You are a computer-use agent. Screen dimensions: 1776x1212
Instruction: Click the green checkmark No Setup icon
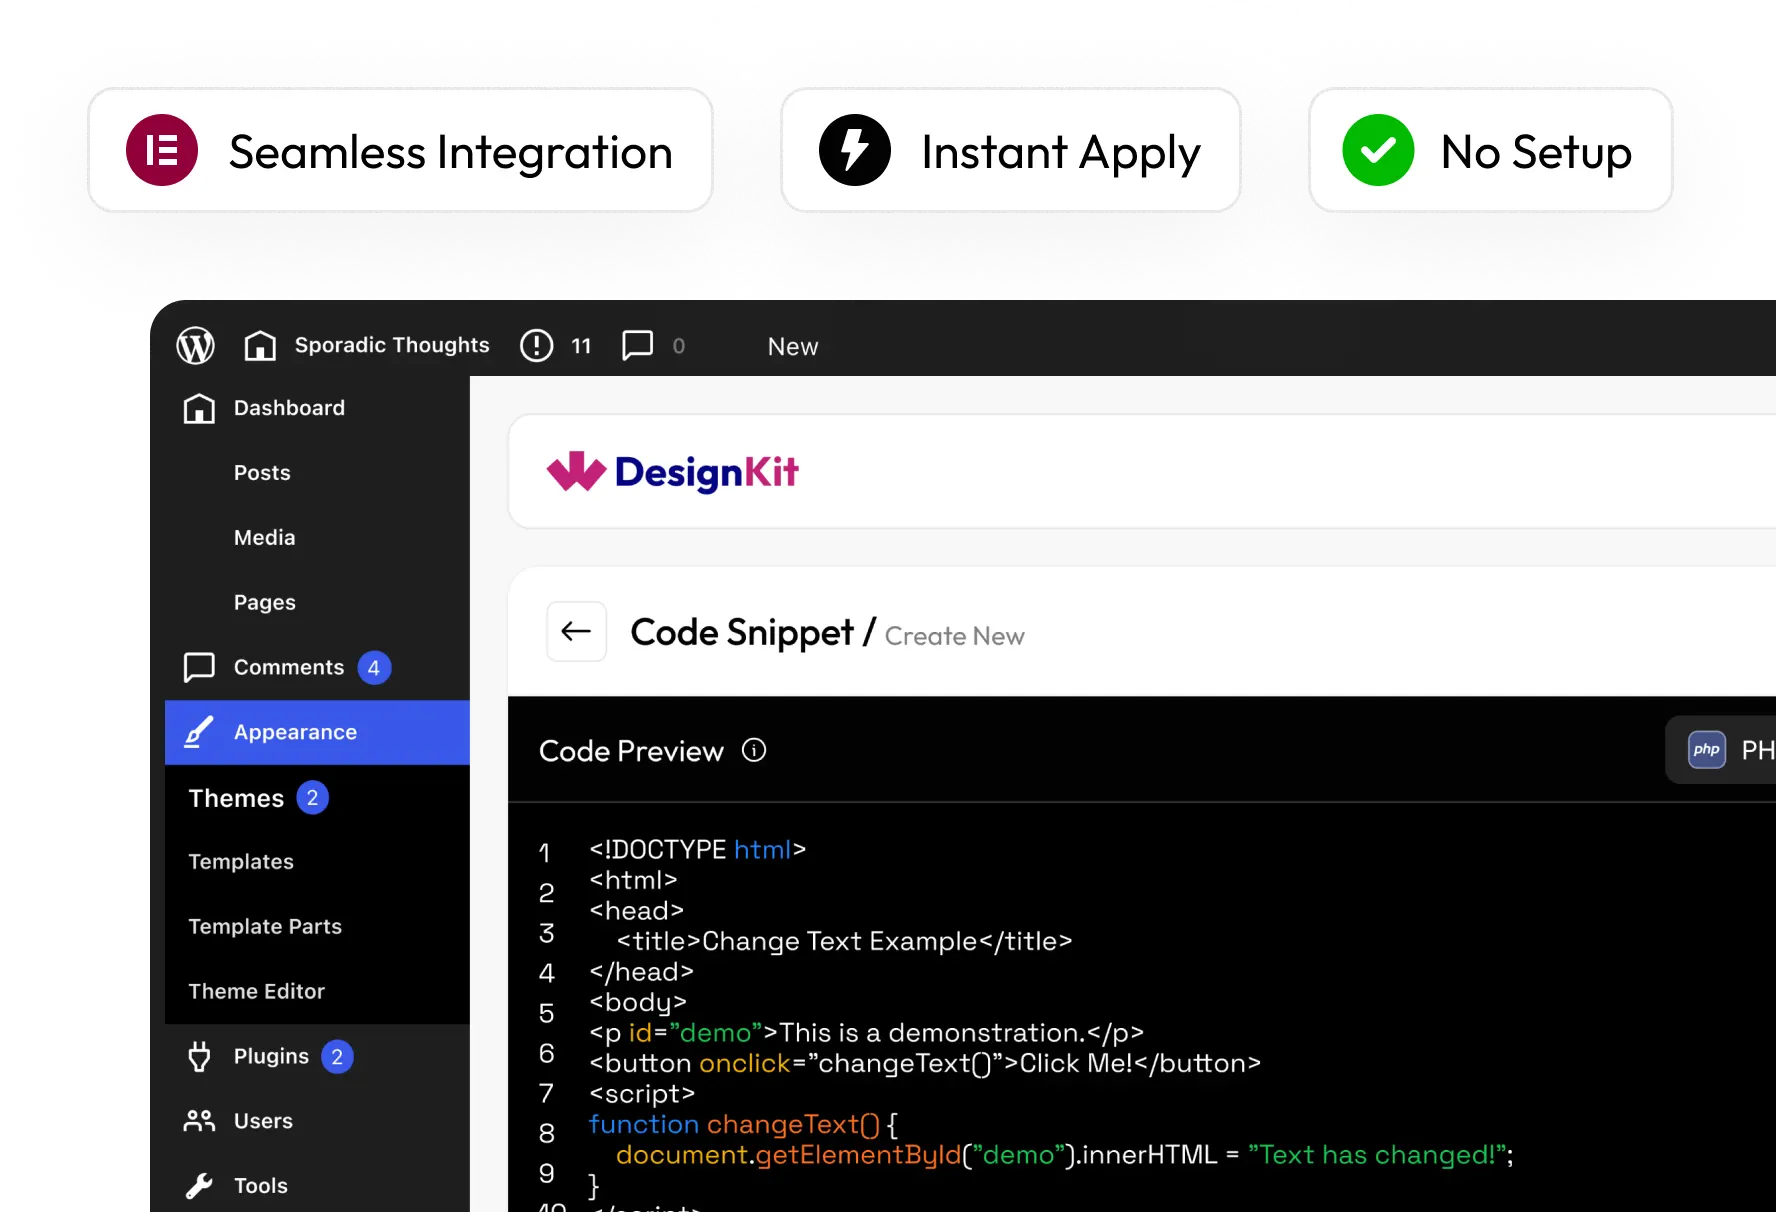(1378, 150)
